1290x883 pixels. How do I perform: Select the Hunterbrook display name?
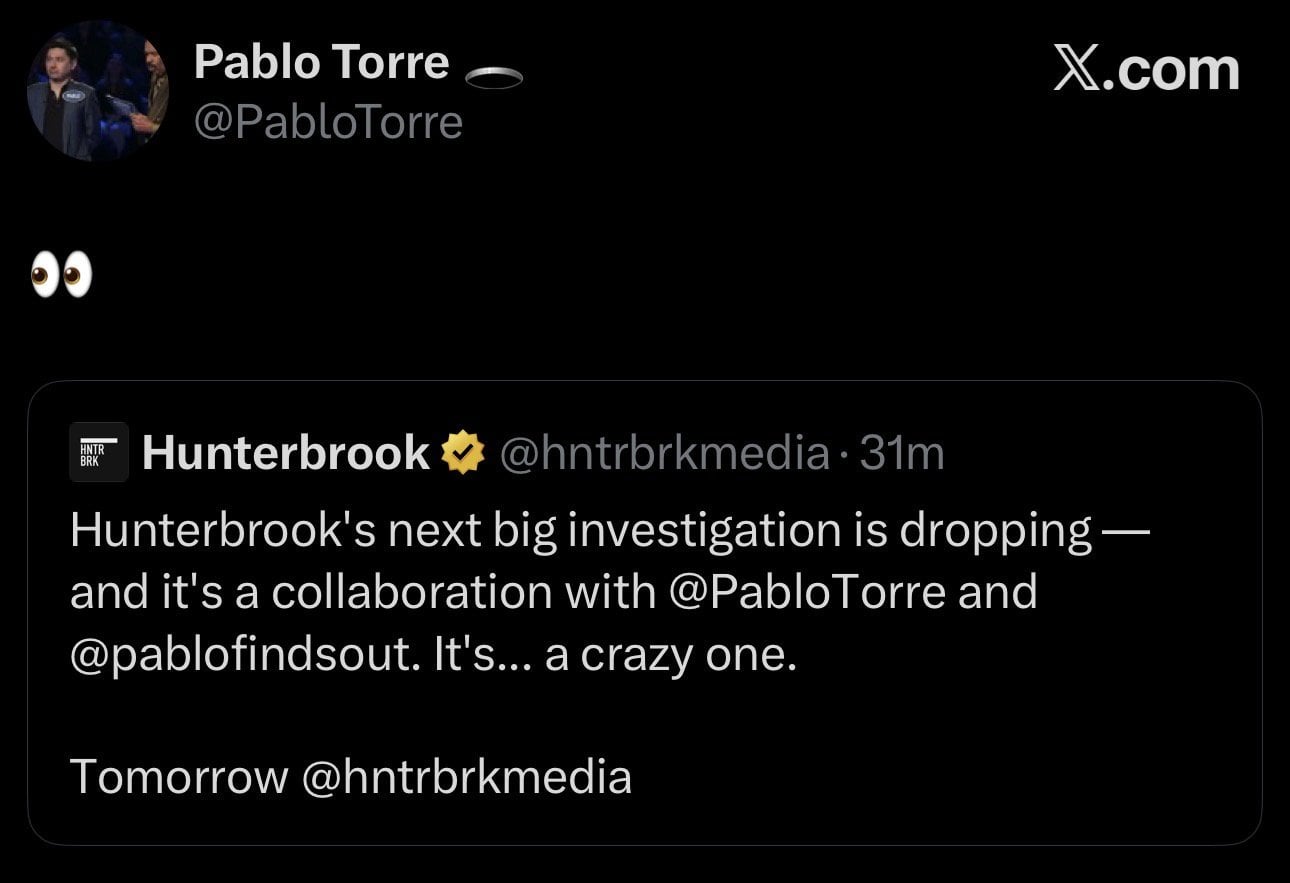tap(285, 451)
